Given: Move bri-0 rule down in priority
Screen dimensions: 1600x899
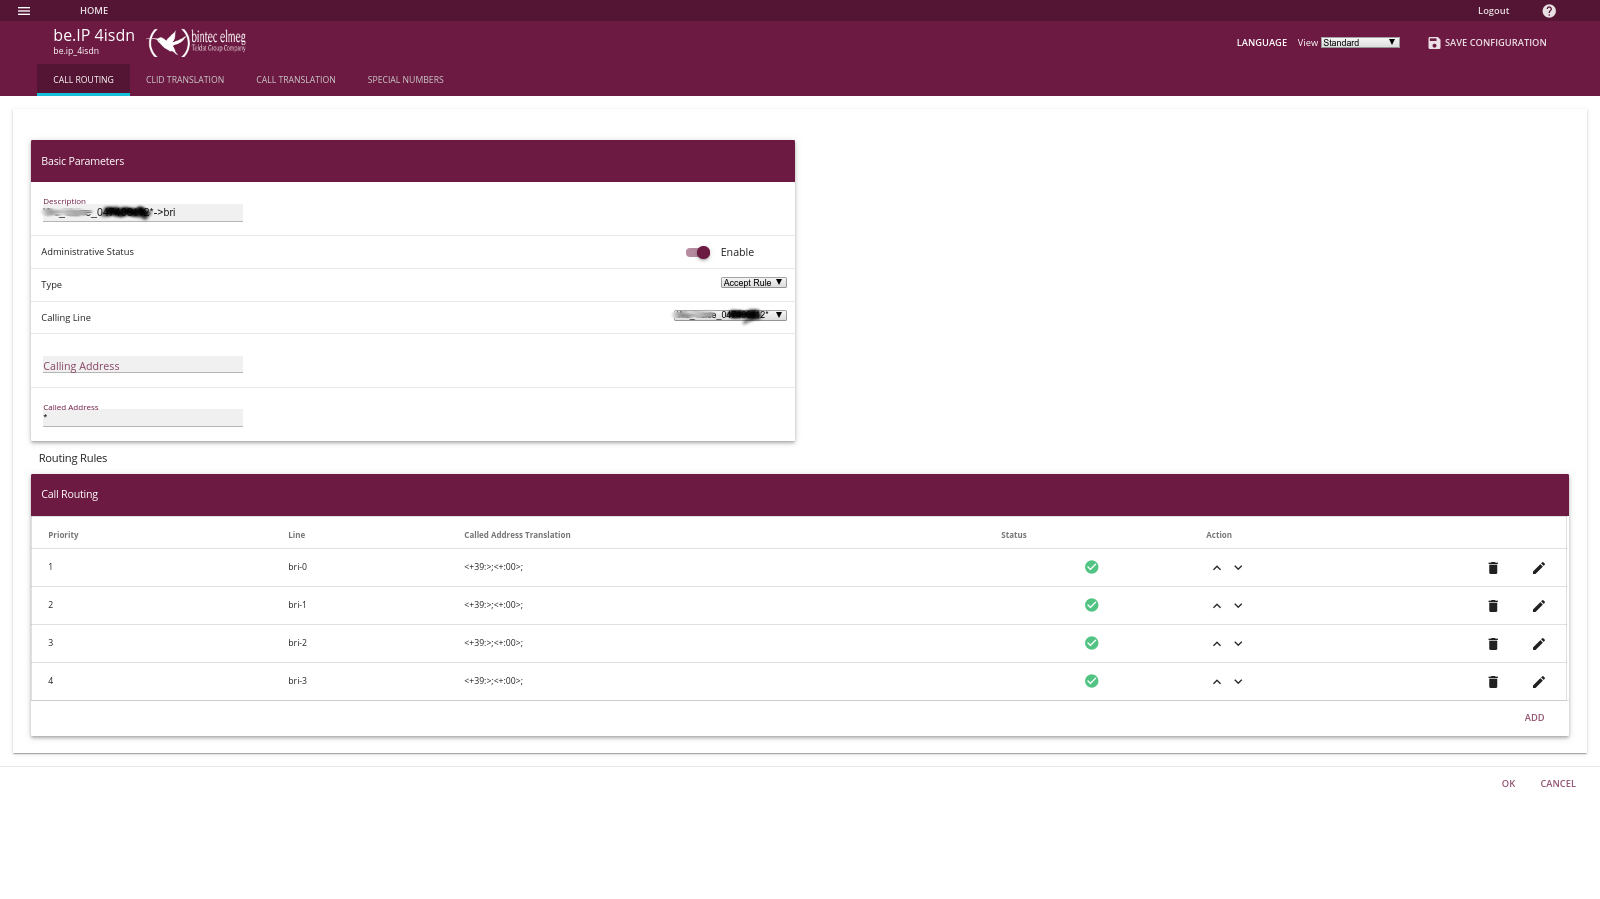Looking at the screenshot, I should coord(1238,568).
